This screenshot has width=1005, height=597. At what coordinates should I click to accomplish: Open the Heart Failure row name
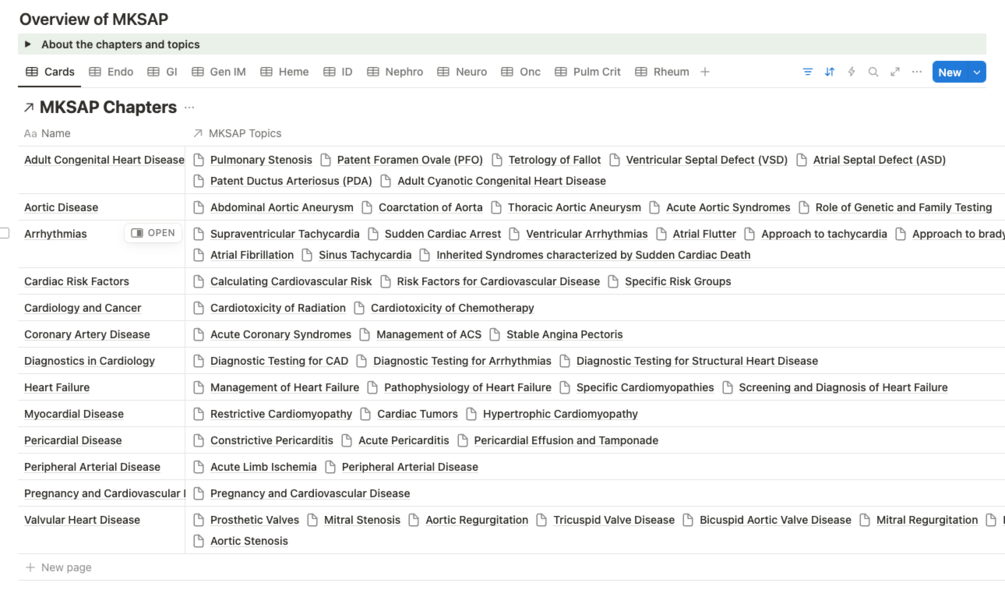(x=56, y=387)
